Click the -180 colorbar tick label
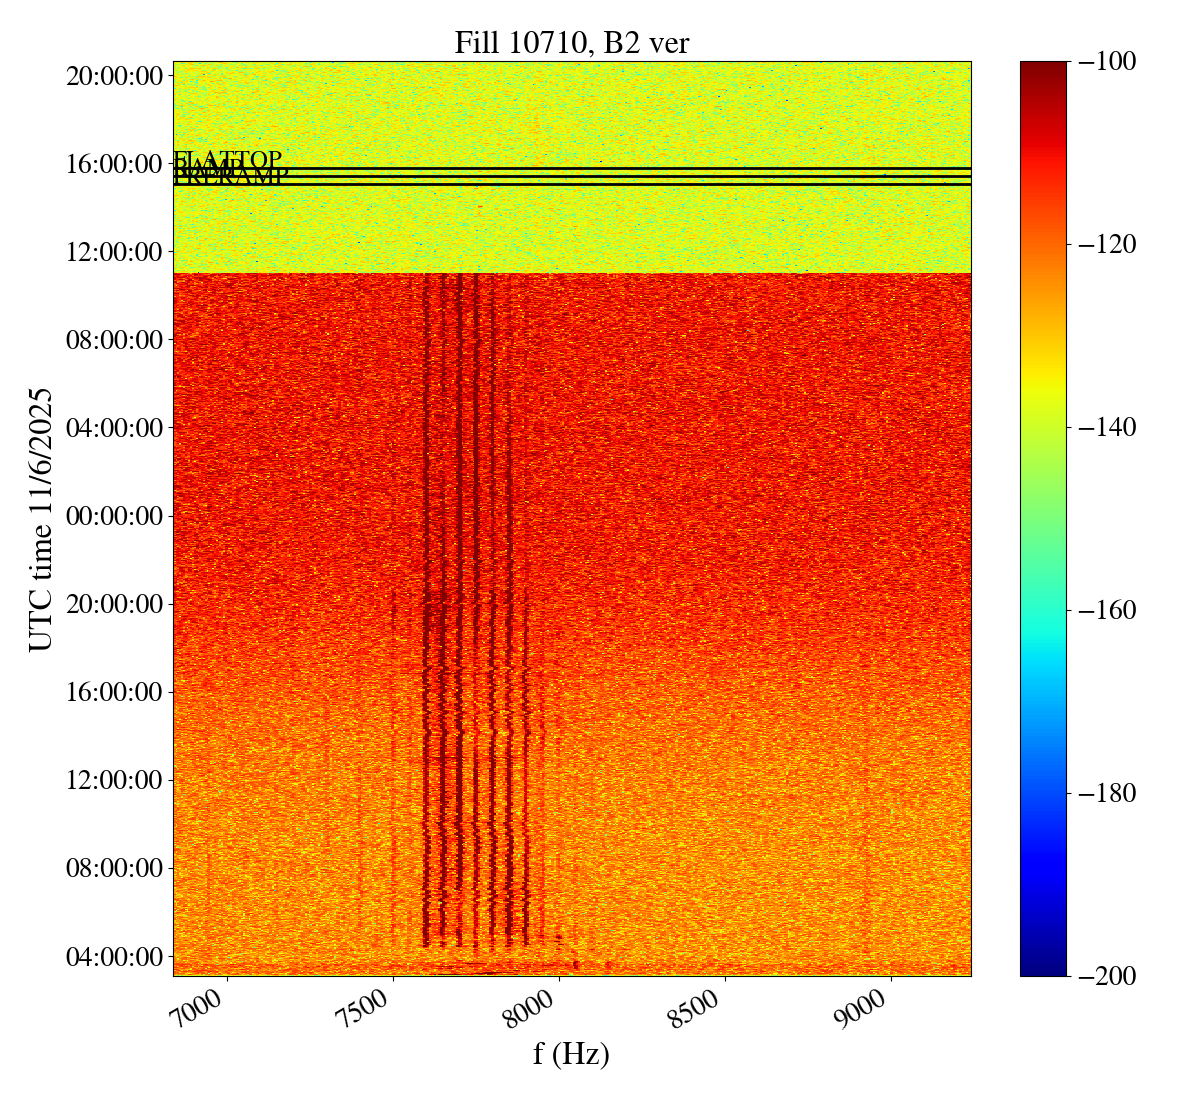The image size is (1200, 1100). (1106, 793)
